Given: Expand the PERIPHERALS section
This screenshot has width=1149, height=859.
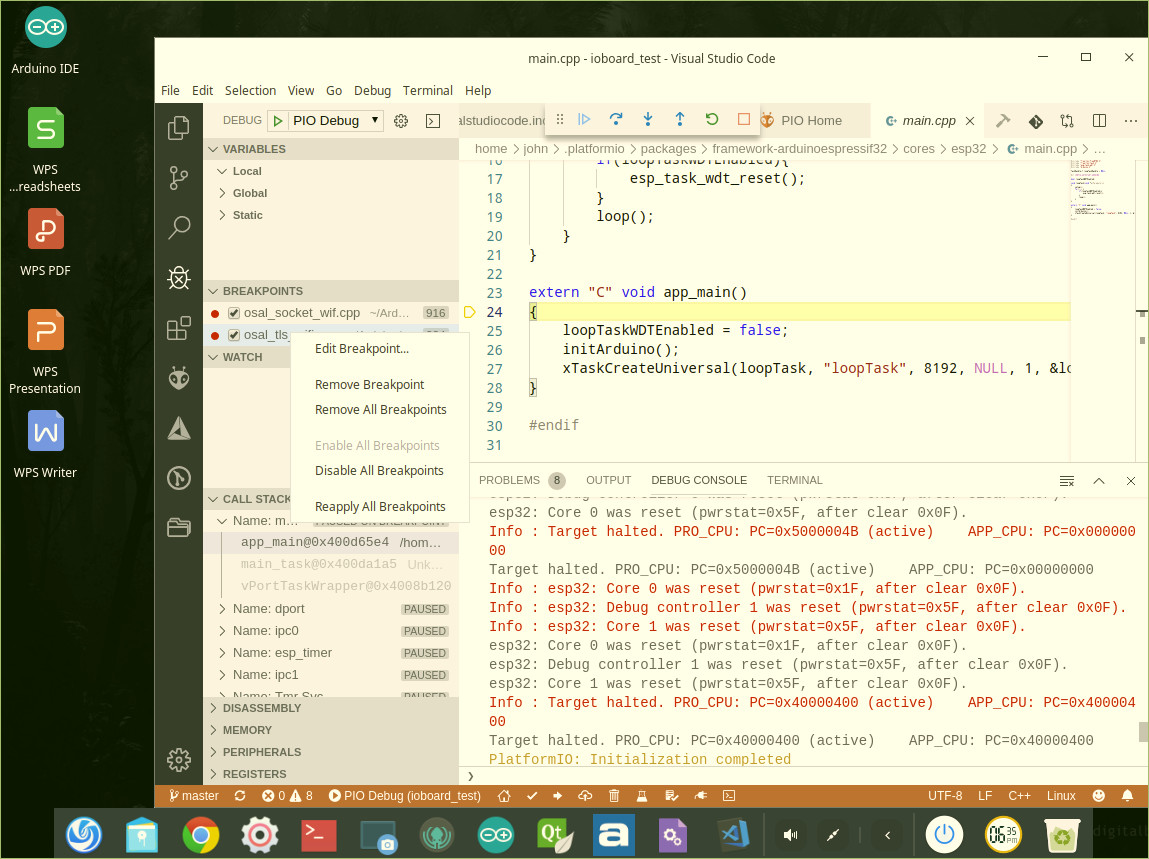Looking at the screenshot, I should point(331,752).
